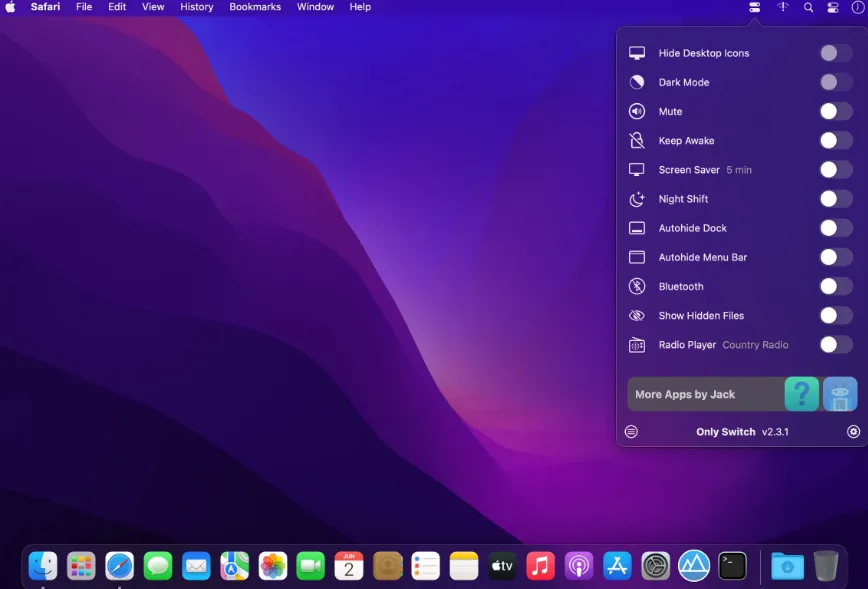Open FaceTime from the Dock
868x589 pixels.
pyautogui.click(x=311, y=566)
